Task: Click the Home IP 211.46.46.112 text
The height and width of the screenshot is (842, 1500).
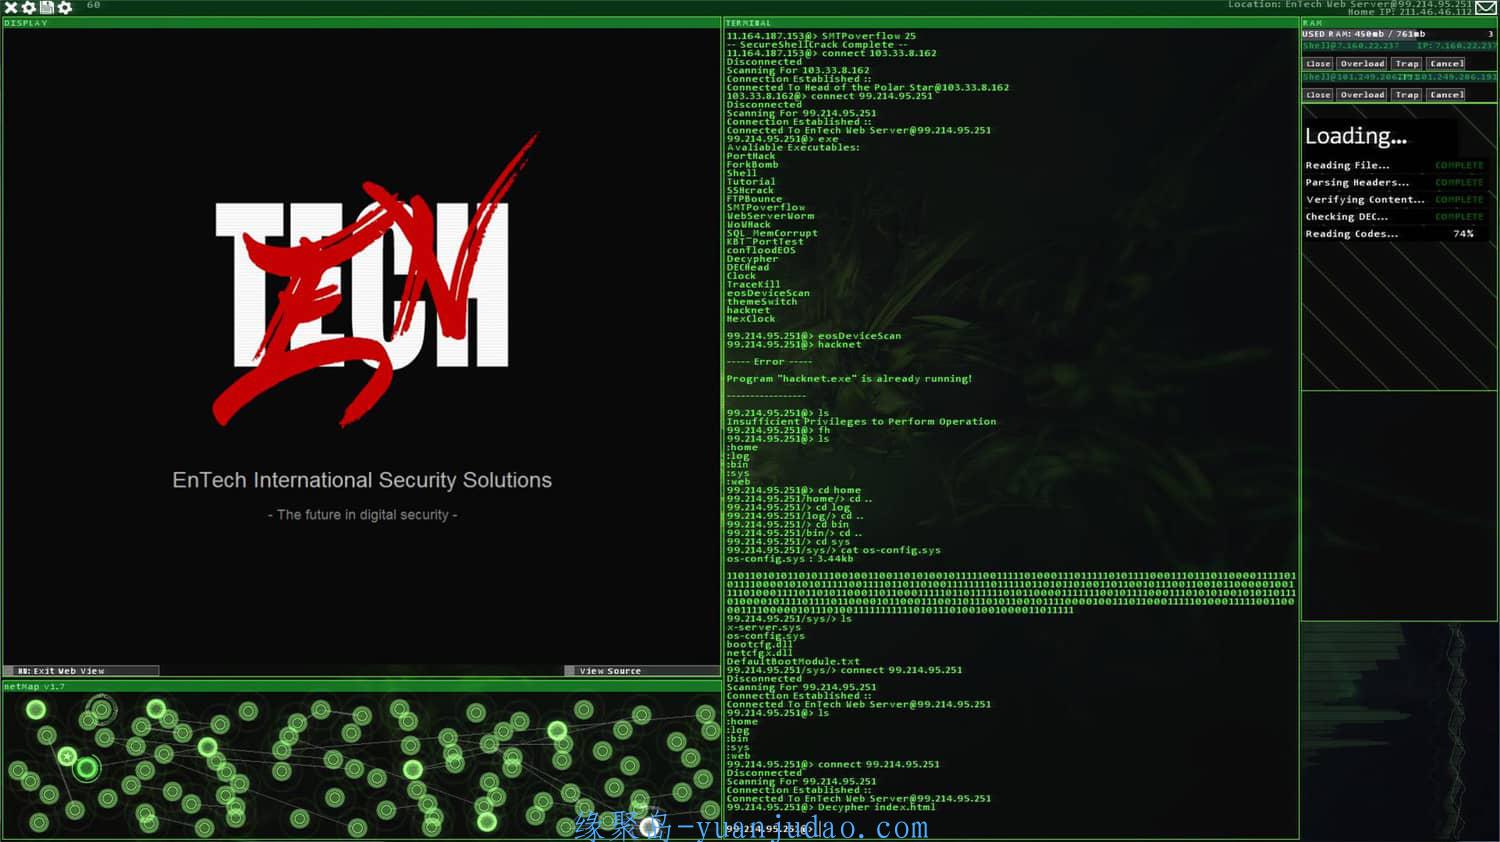Action: [1410, 12]
